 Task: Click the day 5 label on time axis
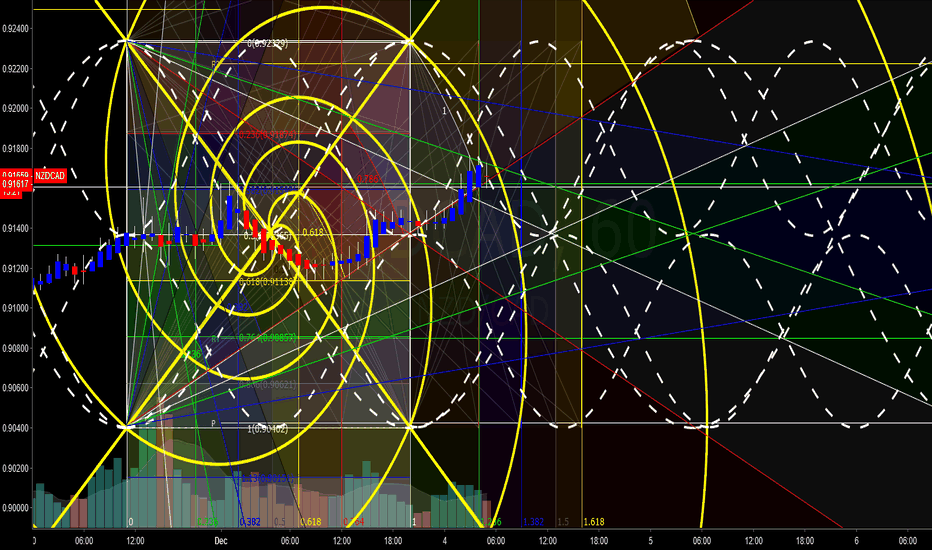651,540
